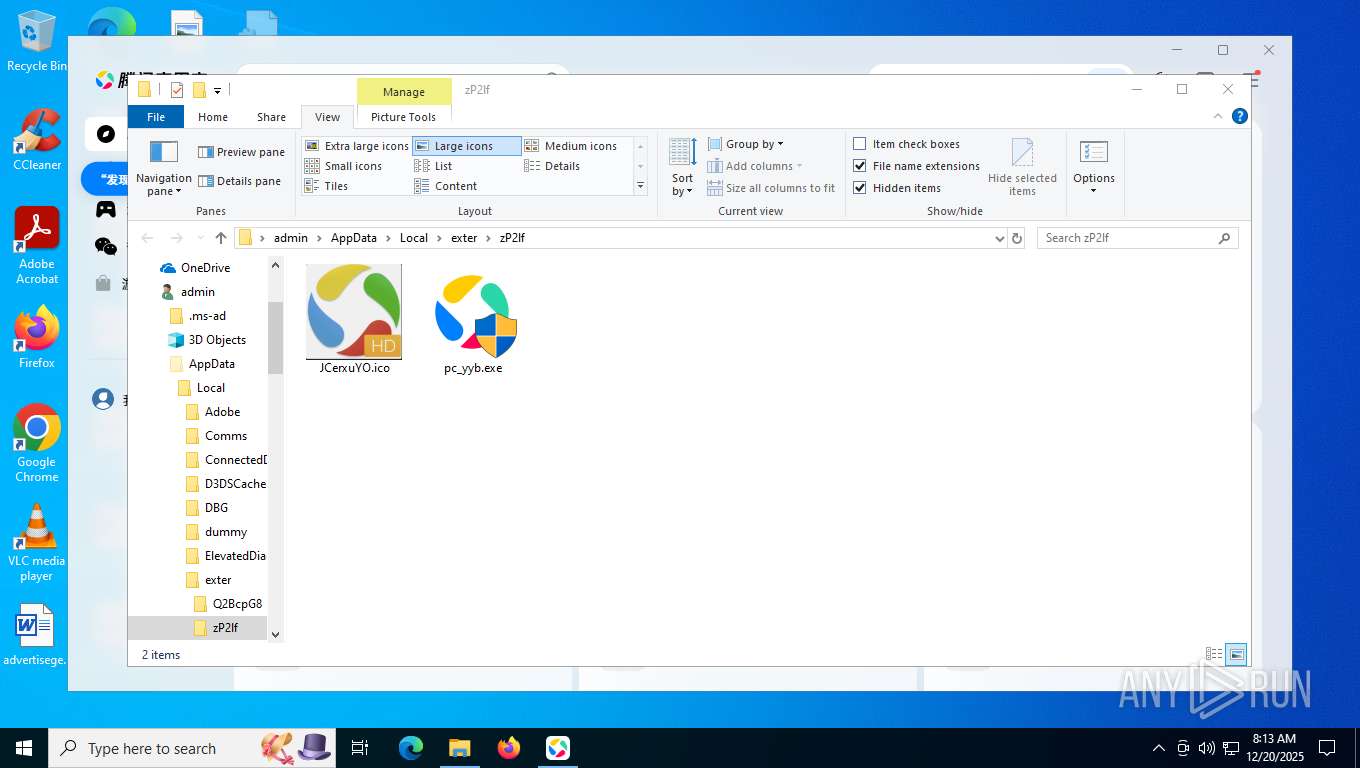Click the Manage contextual tab
This screenshot has height=768, width=1360.
coord(404,92)
